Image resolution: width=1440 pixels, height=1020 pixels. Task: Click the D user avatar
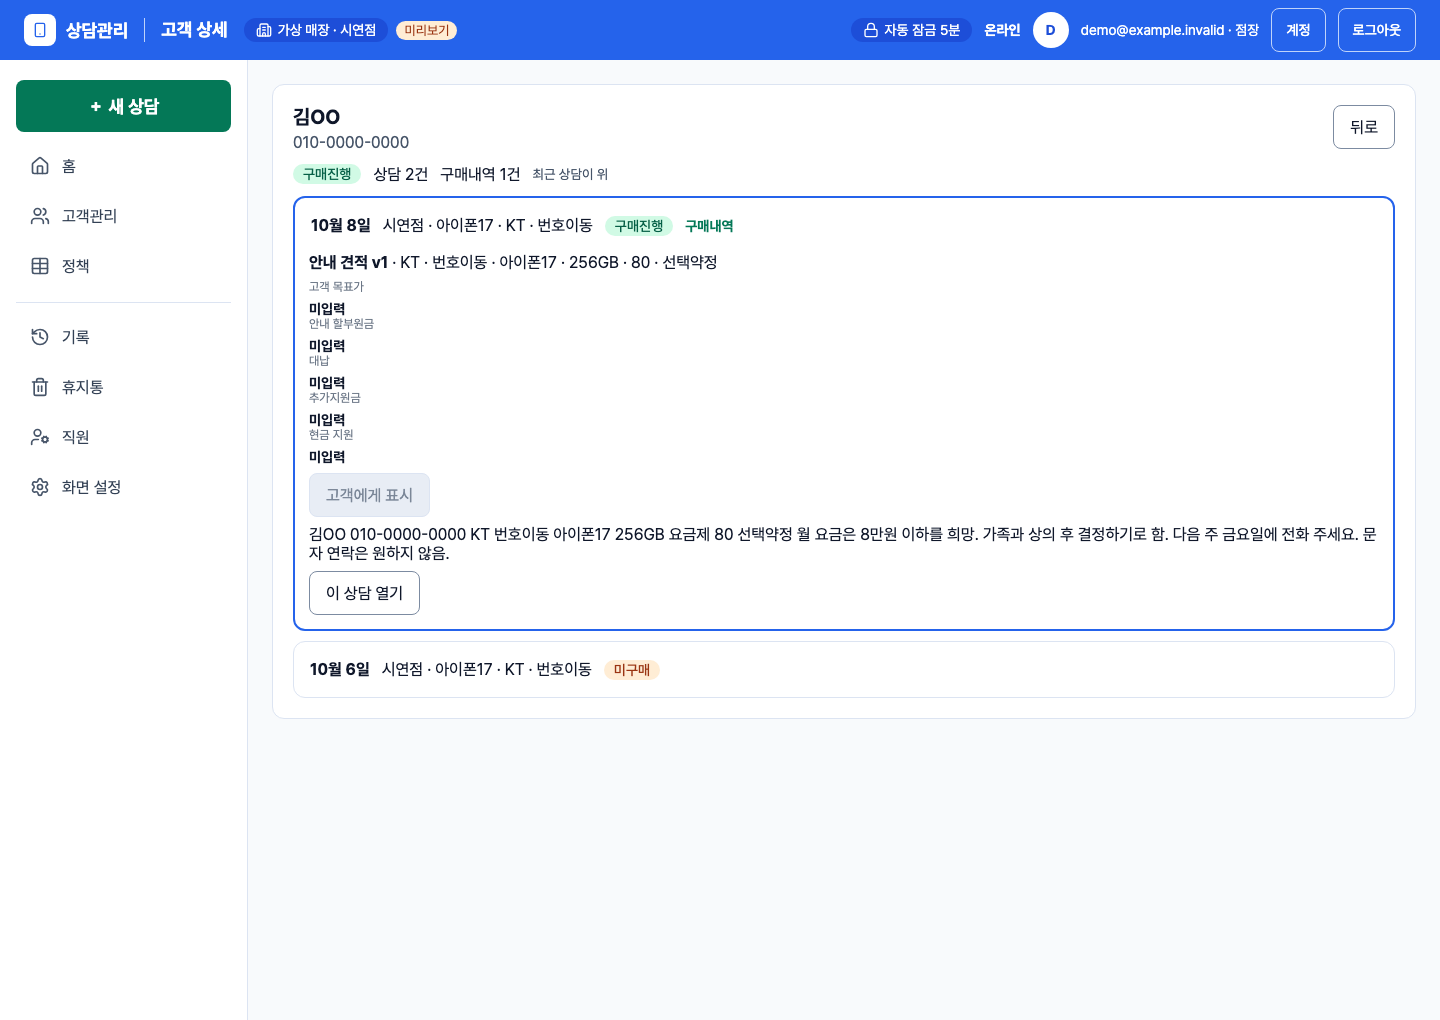coord(1050,30)
